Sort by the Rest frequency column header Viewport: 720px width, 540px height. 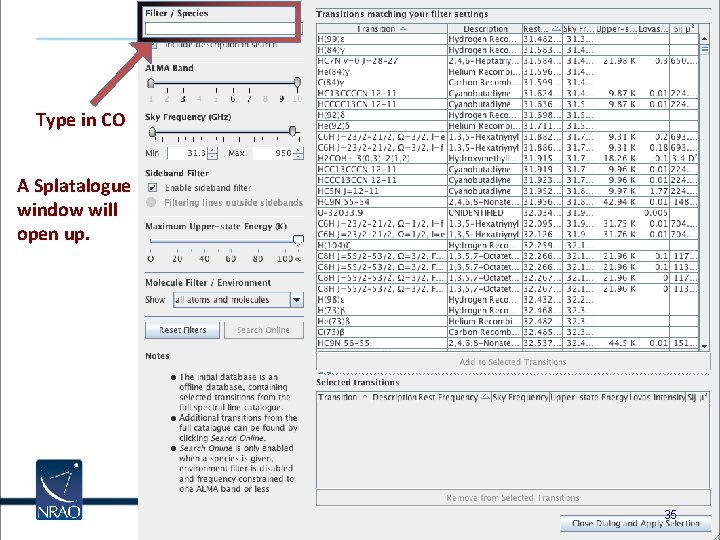(542, 29)
